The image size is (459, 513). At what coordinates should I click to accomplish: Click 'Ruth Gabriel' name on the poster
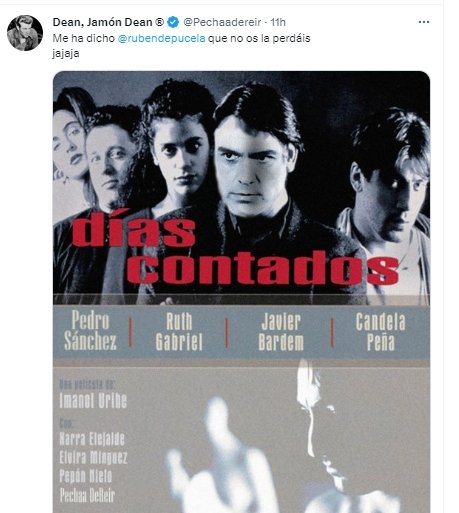179,332
